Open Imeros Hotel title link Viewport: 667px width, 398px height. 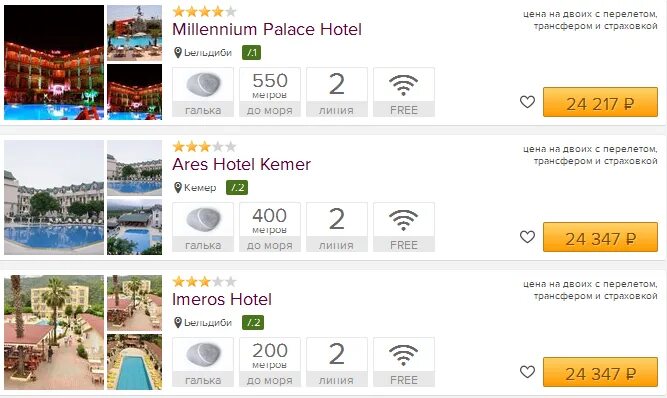[222, 299]
